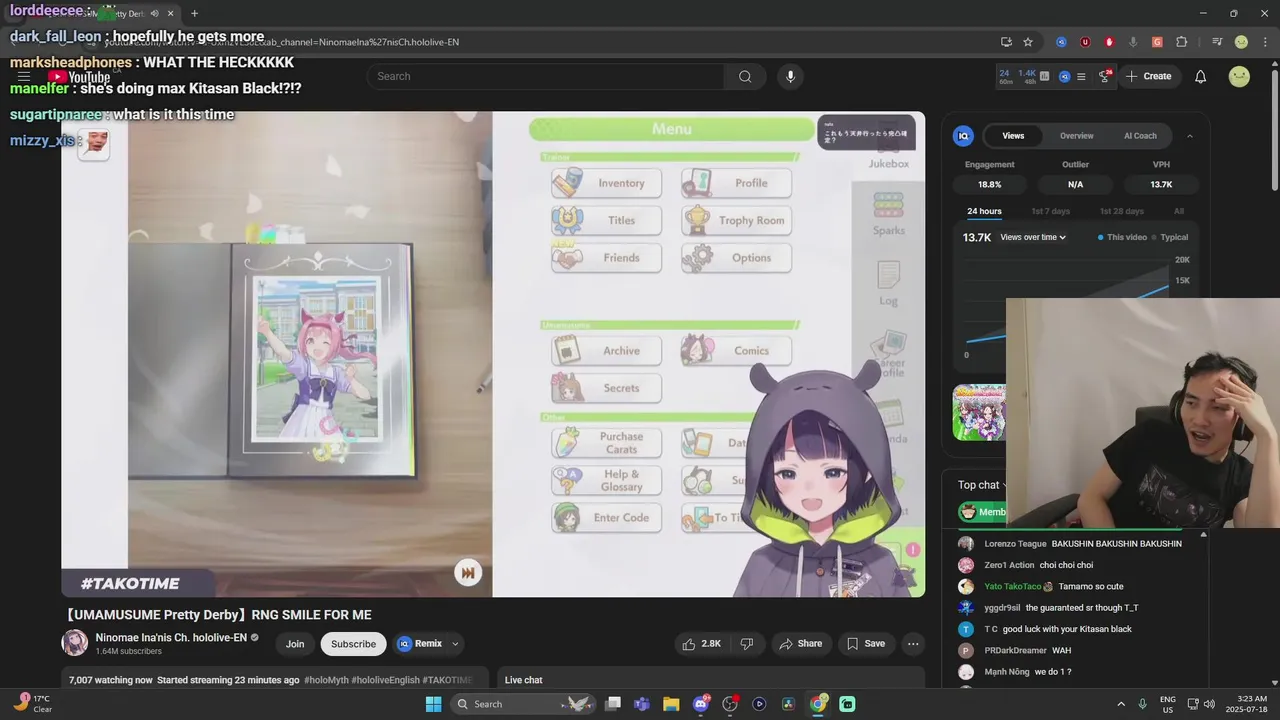Show hidden system tray icons
This screenshot has height=720, width=1280.
(x=1120, y=704)
